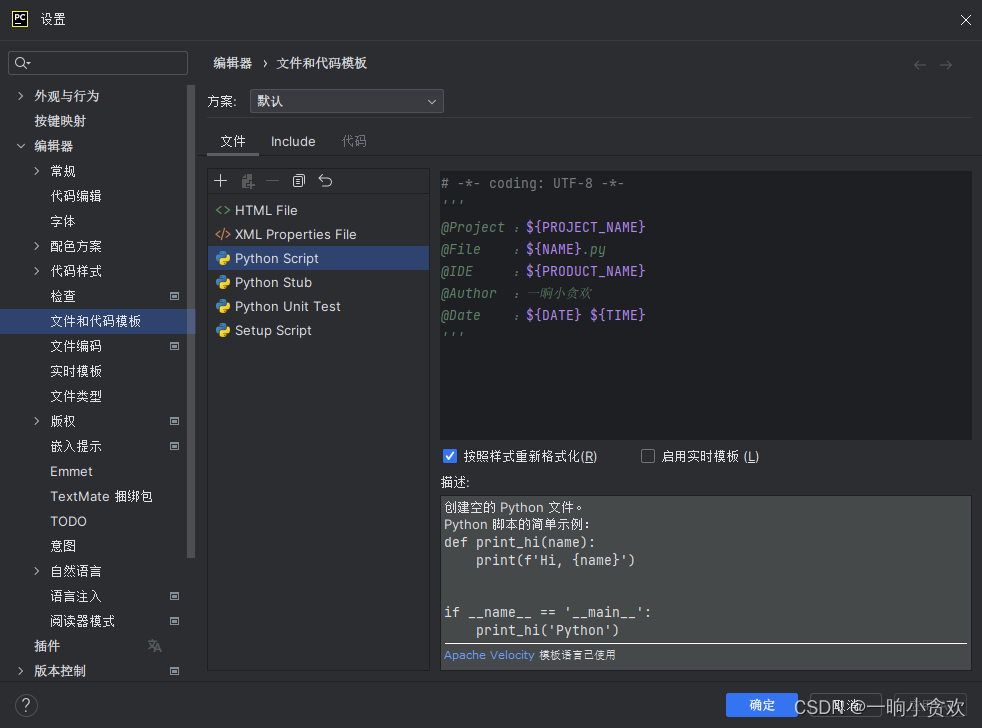Reset template changes with the revert icon
Viewport: 982px width, 728px height.
(x=324, y=180)
